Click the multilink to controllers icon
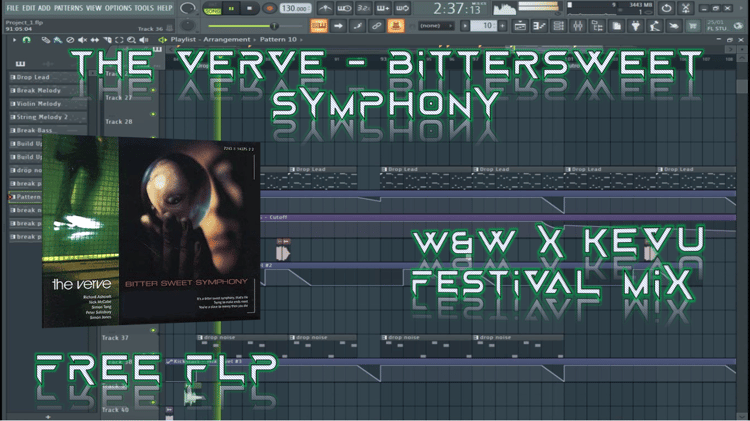This screenshot has width=750, height=421. point(376,26)
